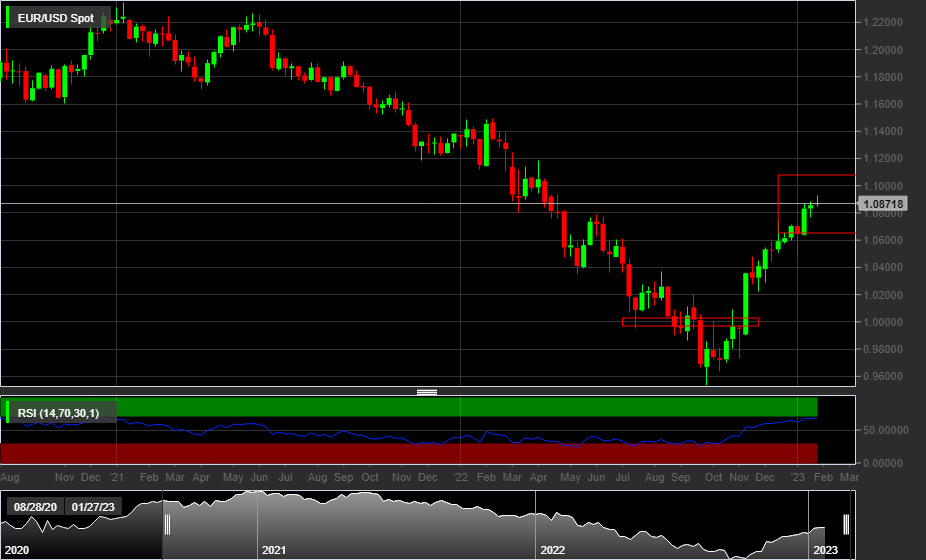Click the 0.96000 price axis label
The image size is (926, 560).
pyautogui.click(x=882, y=376)
